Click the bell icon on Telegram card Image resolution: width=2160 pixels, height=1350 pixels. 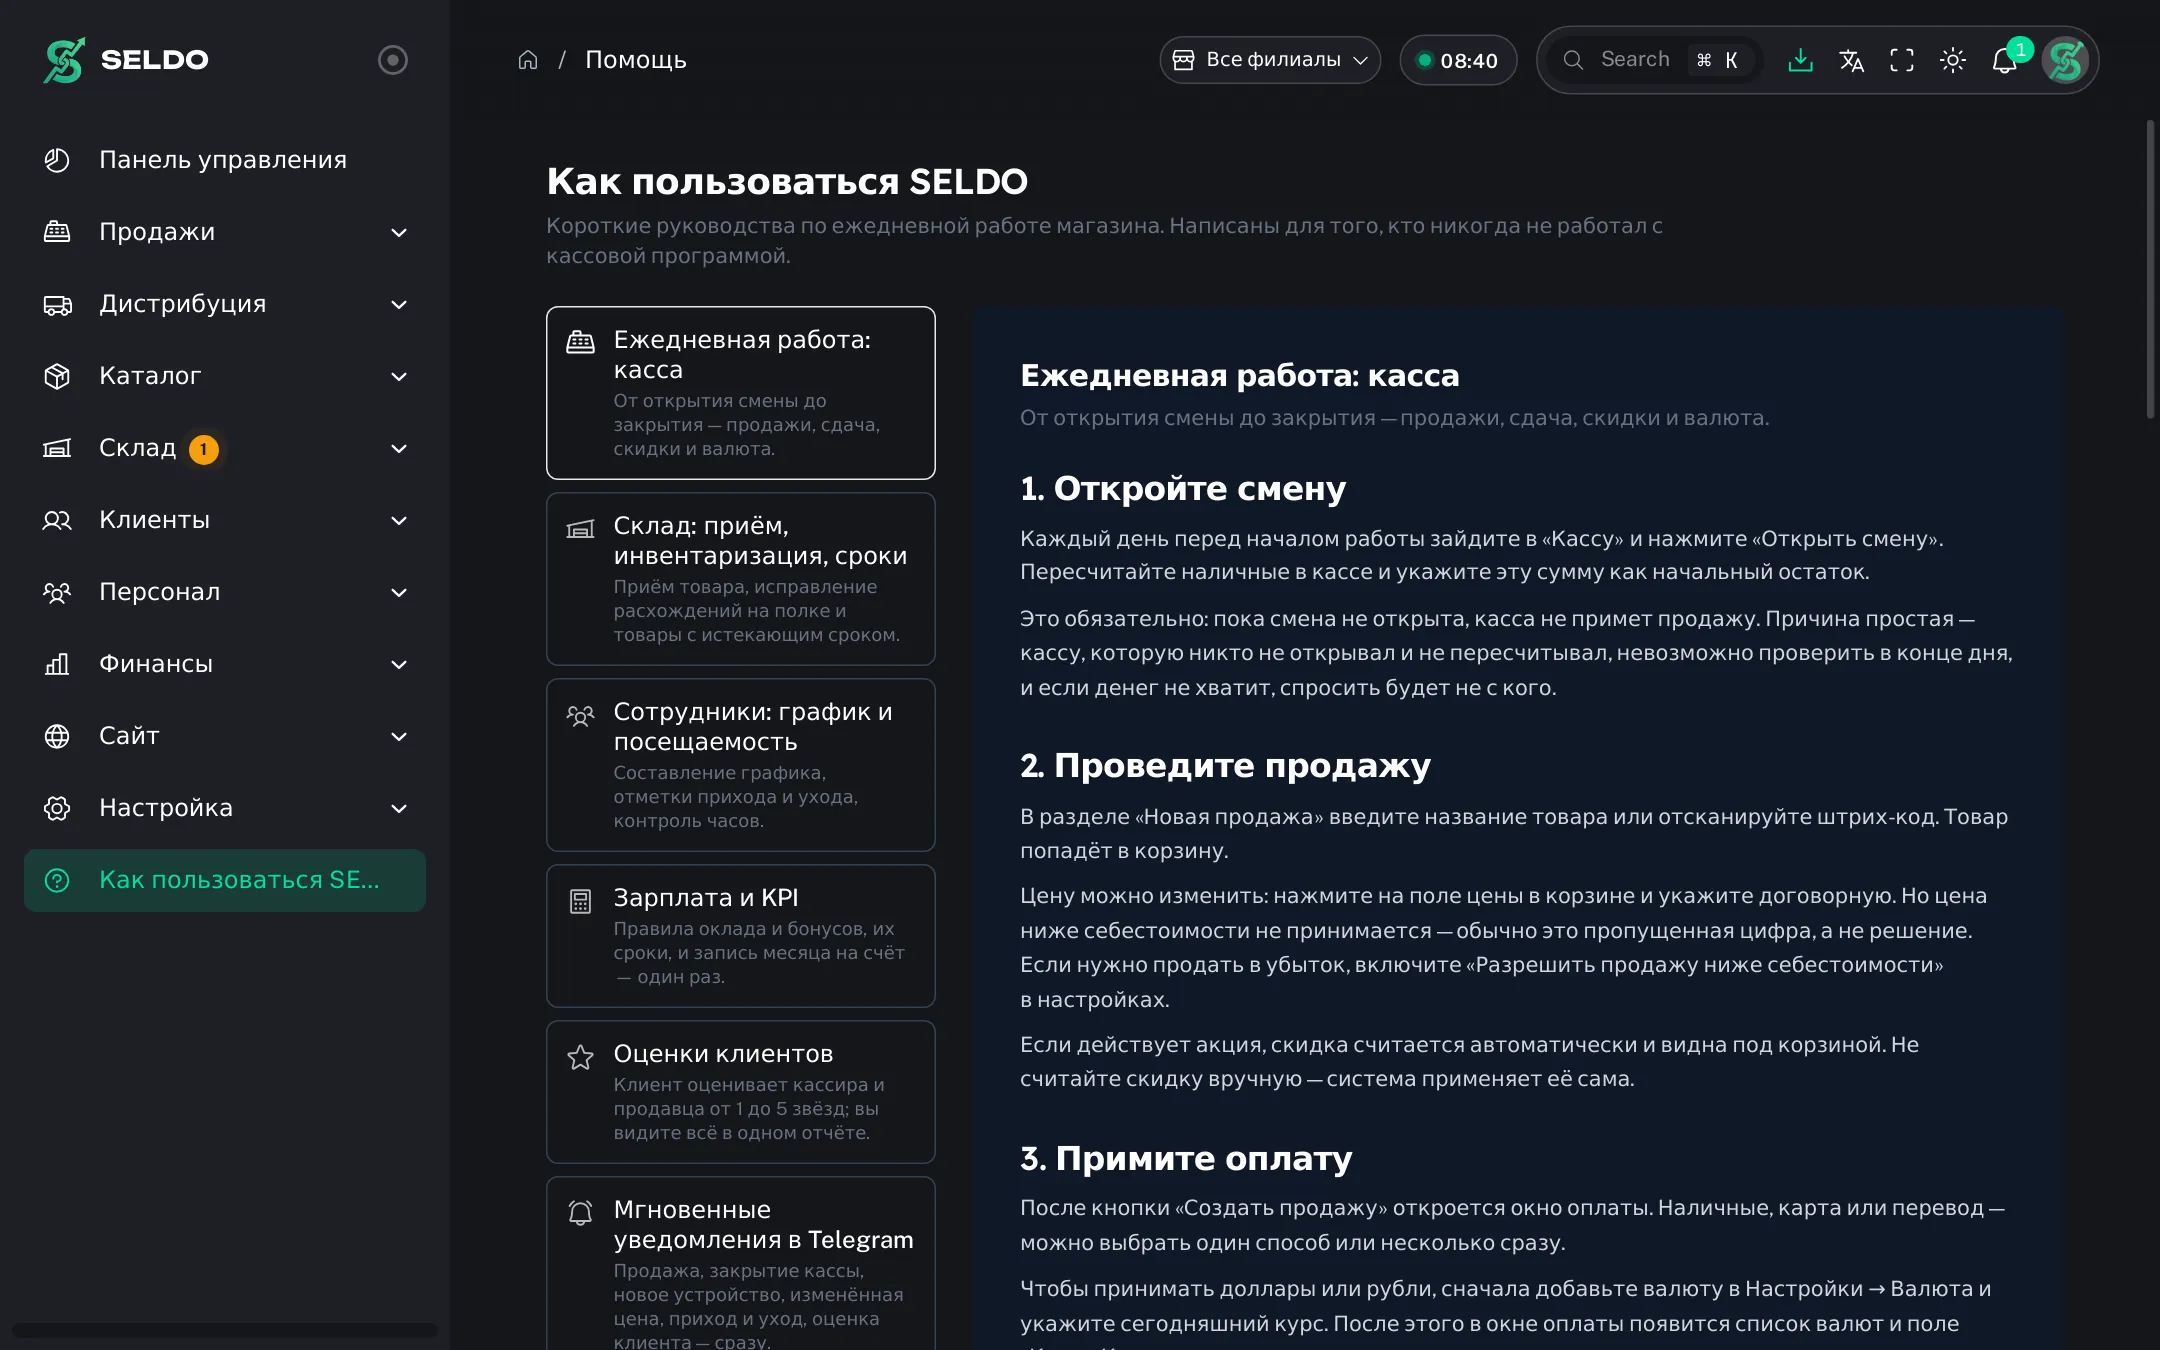[x=580, y=1213]
